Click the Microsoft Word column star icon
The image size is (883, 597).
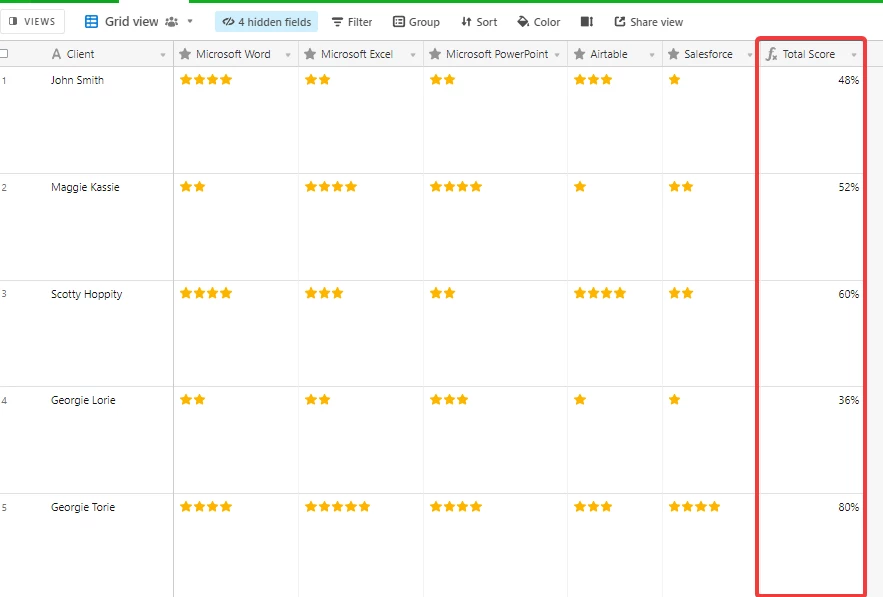[x=185, y=54]
